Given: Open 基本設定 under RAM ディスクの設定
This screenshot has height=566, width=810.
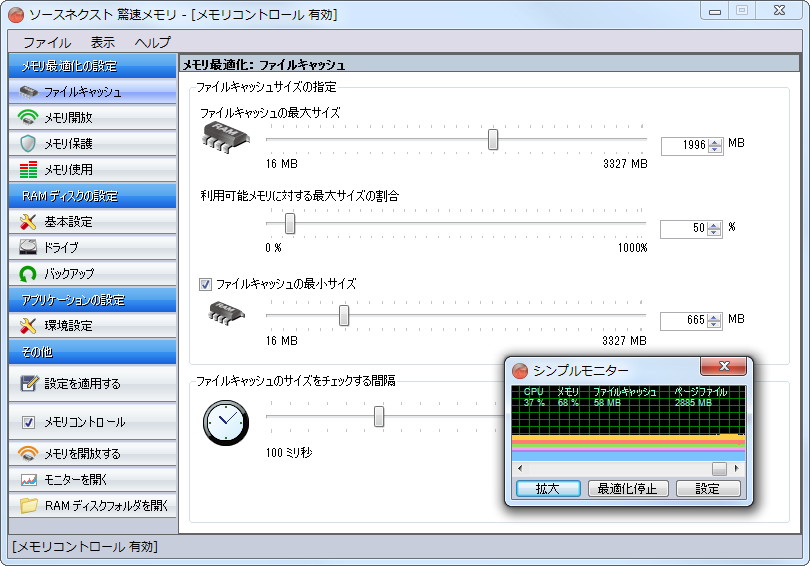Looking at the screenshot, I should coord(92,222).
